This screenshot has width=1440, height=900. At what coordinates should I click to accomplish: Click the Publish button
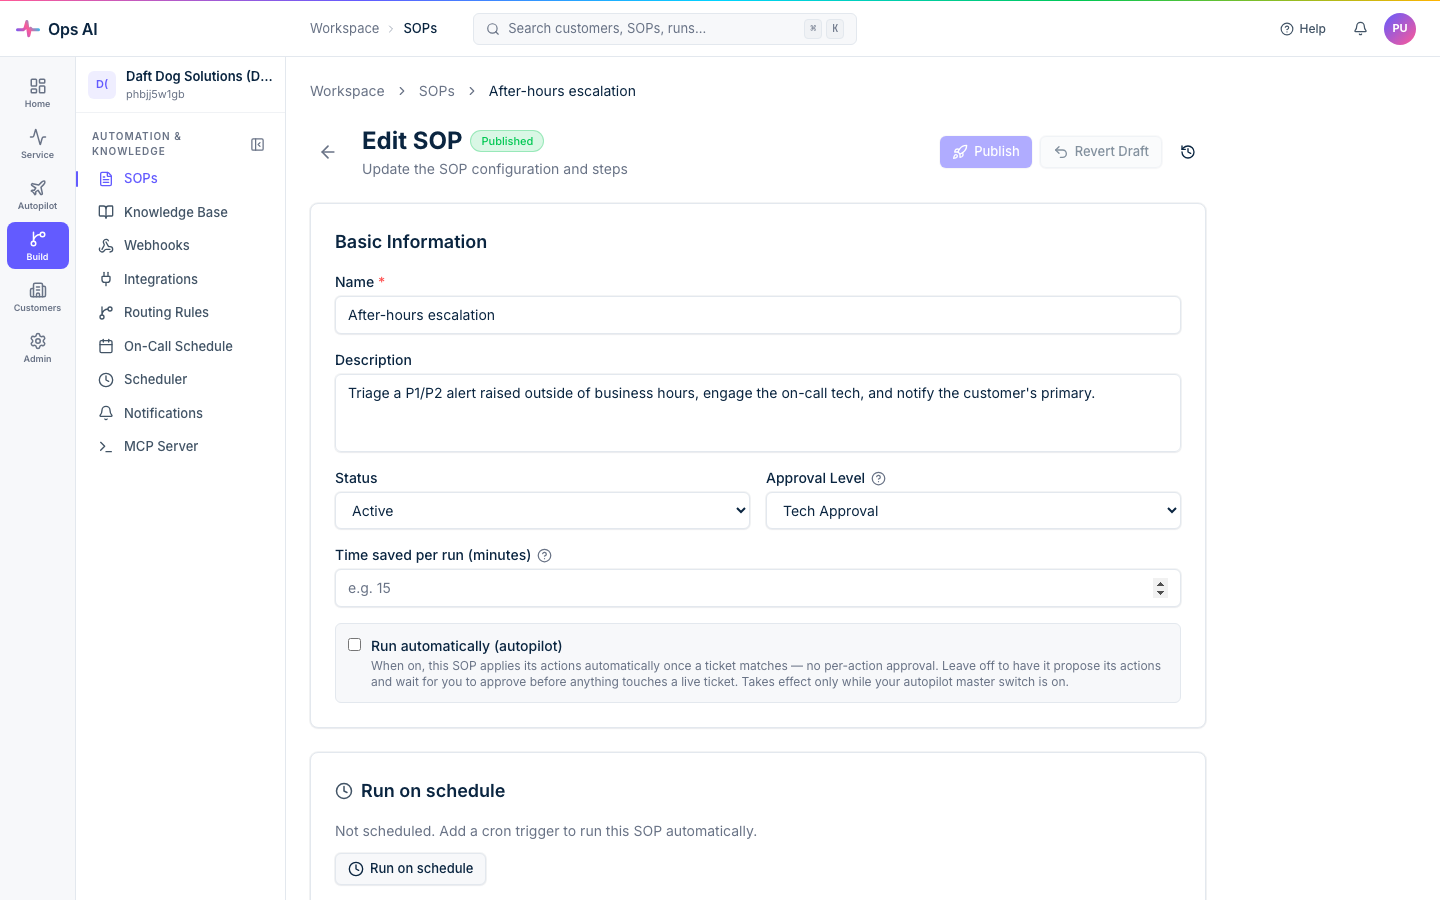coord(986,152)
